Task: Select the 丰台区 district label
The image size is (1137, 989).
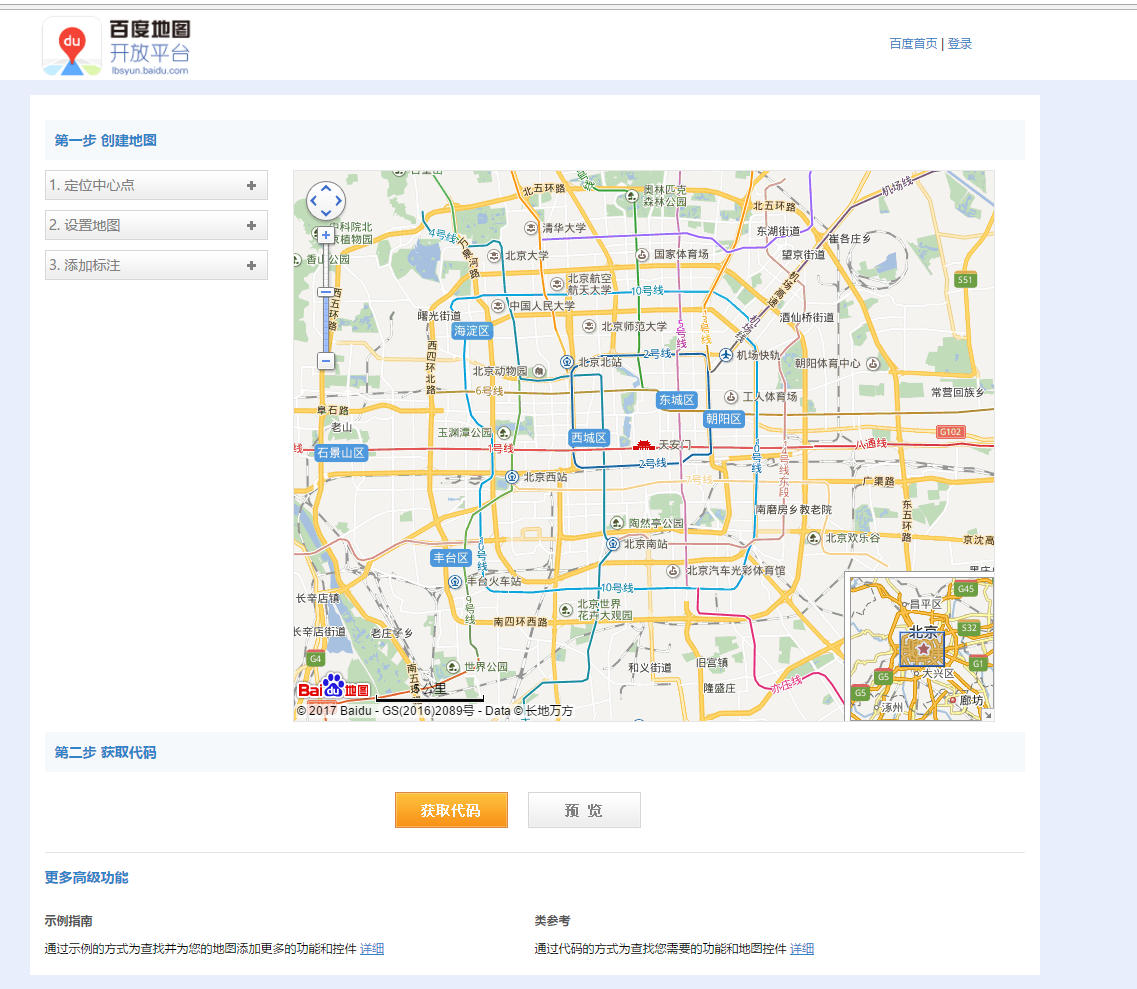Action: [x=451, y=558]
